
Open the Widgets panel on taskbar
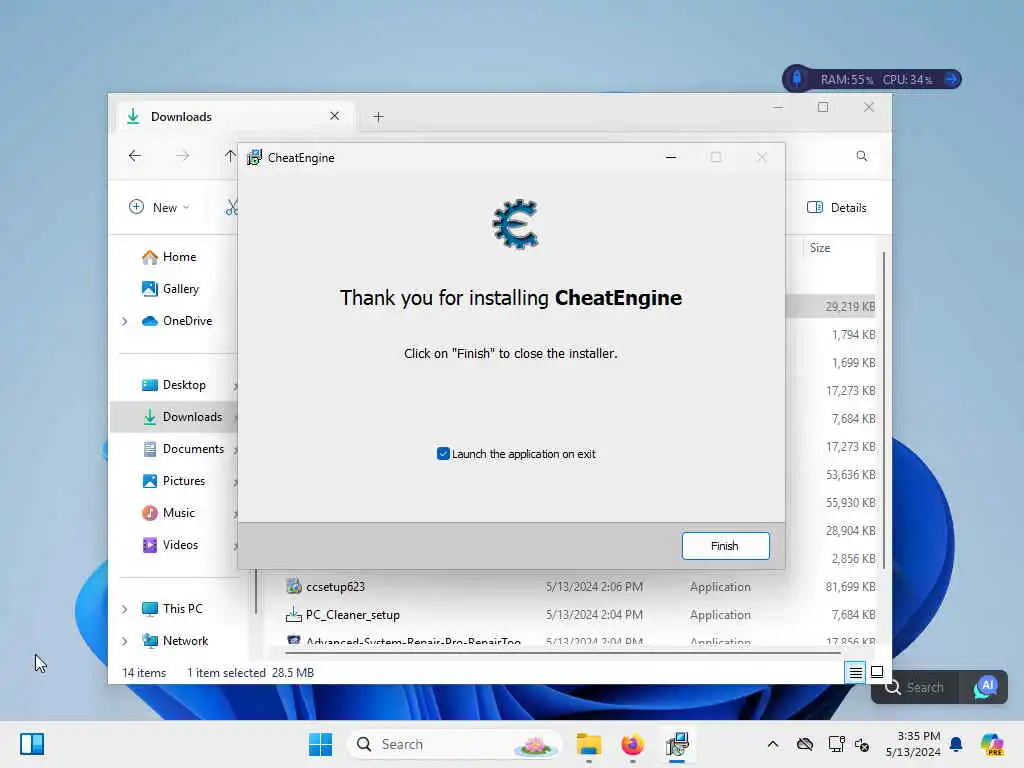tap(31, 744)
